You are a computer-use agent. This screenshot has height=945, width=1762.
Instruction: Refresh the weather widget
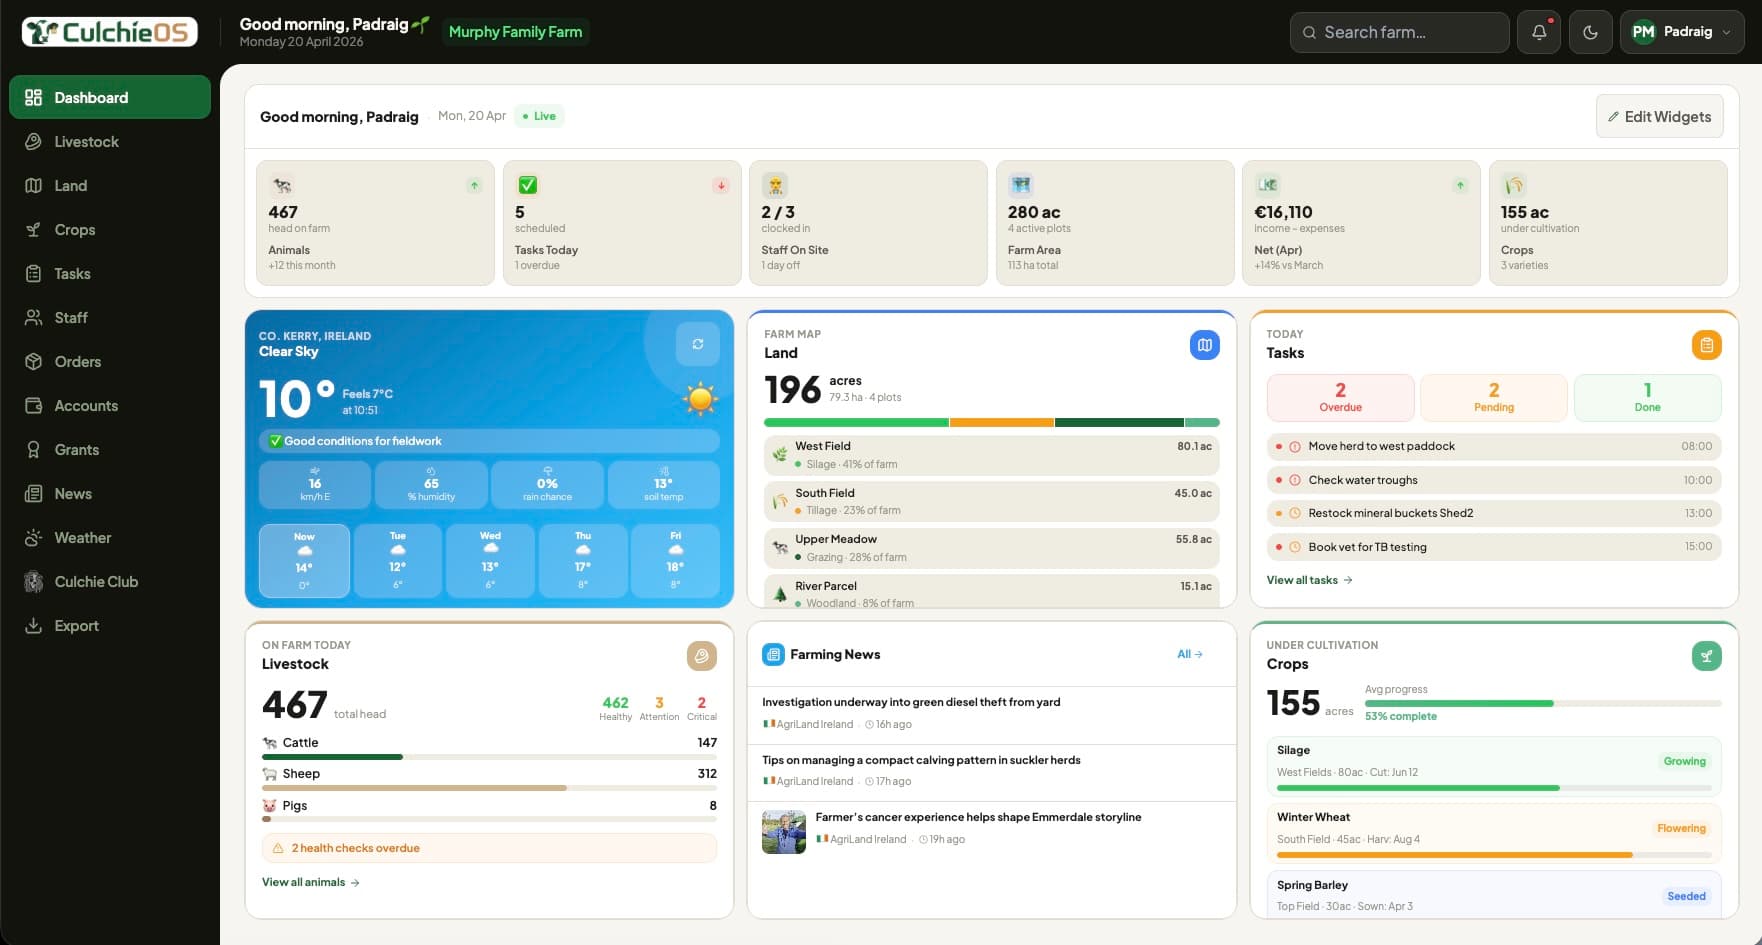[x=698, y=344]
